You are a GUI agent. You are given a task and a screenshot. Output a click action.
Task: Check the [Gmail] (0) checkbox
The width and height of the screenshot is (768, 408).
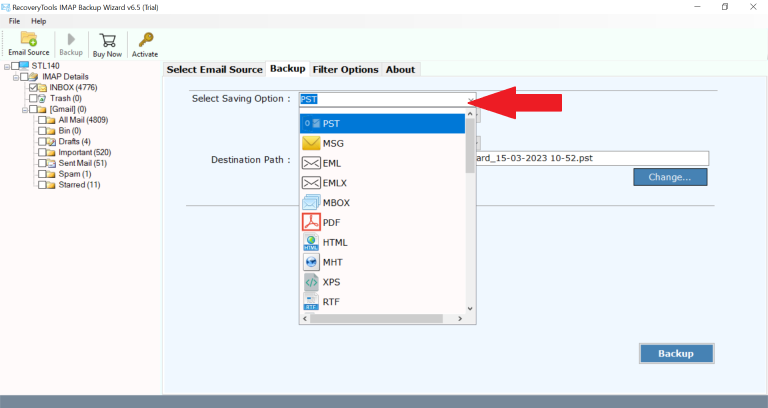(x=33, y=109)
